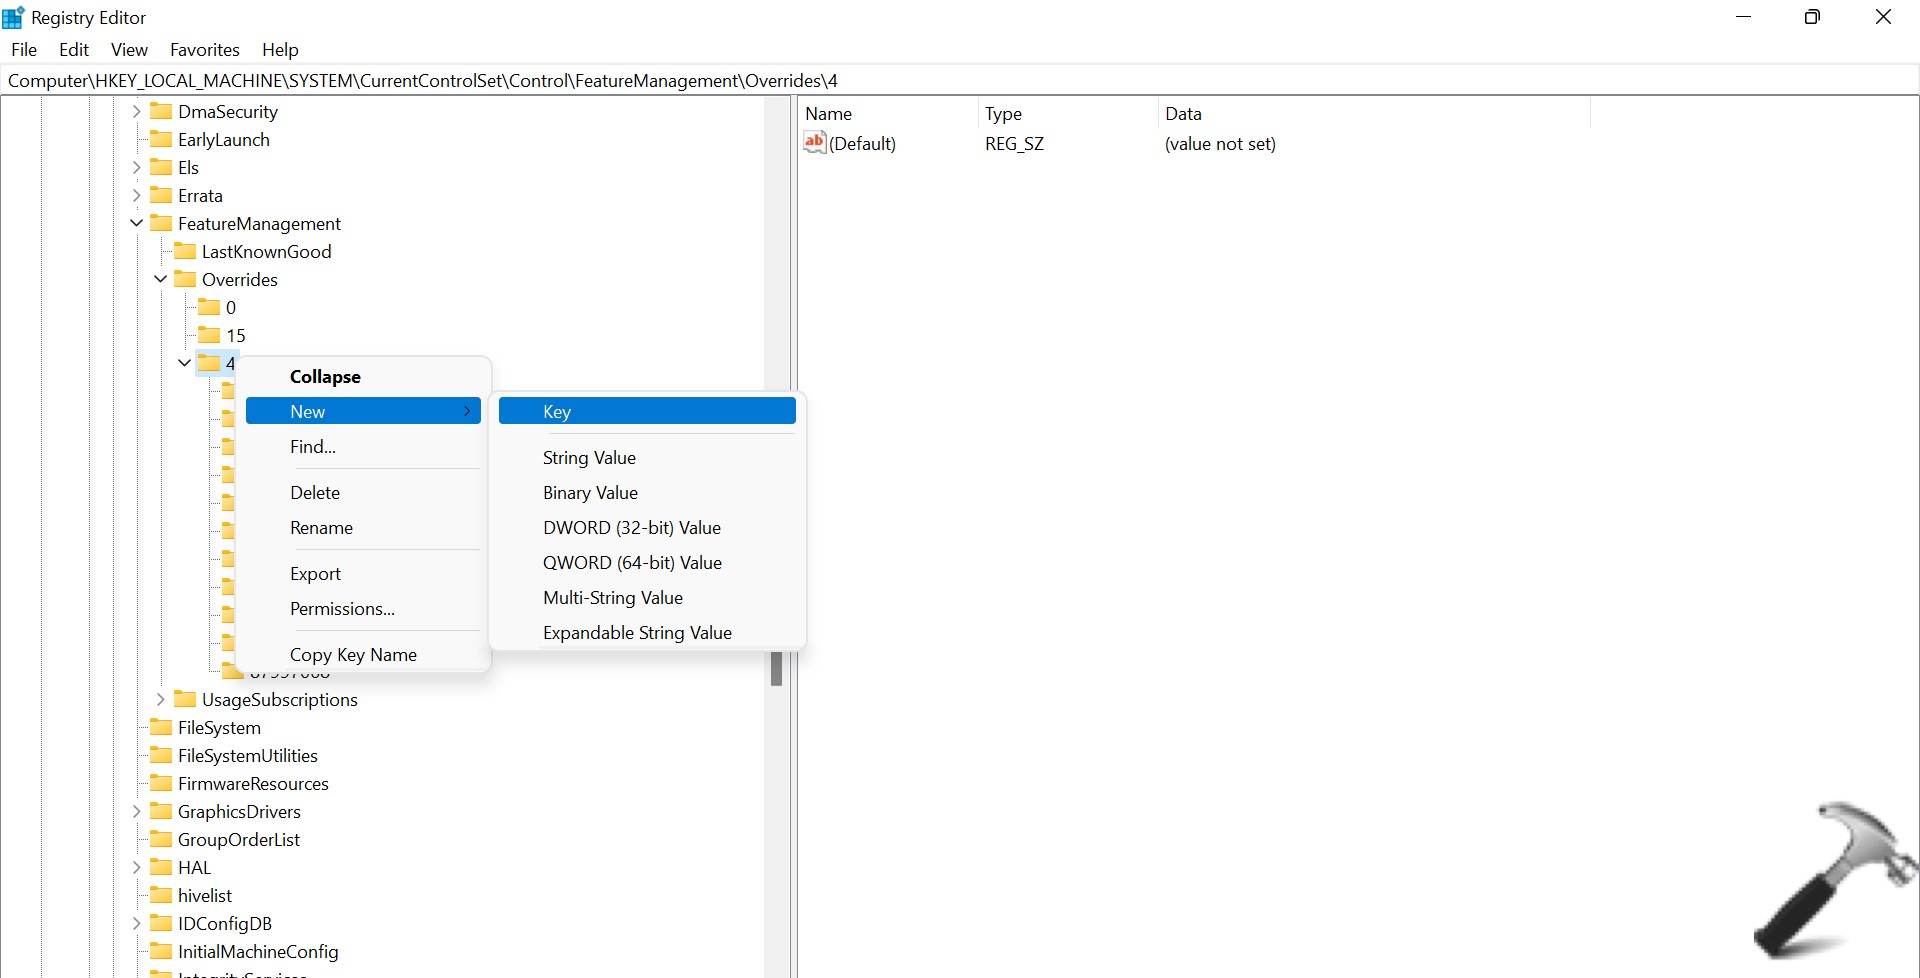Select the LastKnownGood key in tree

266,251
